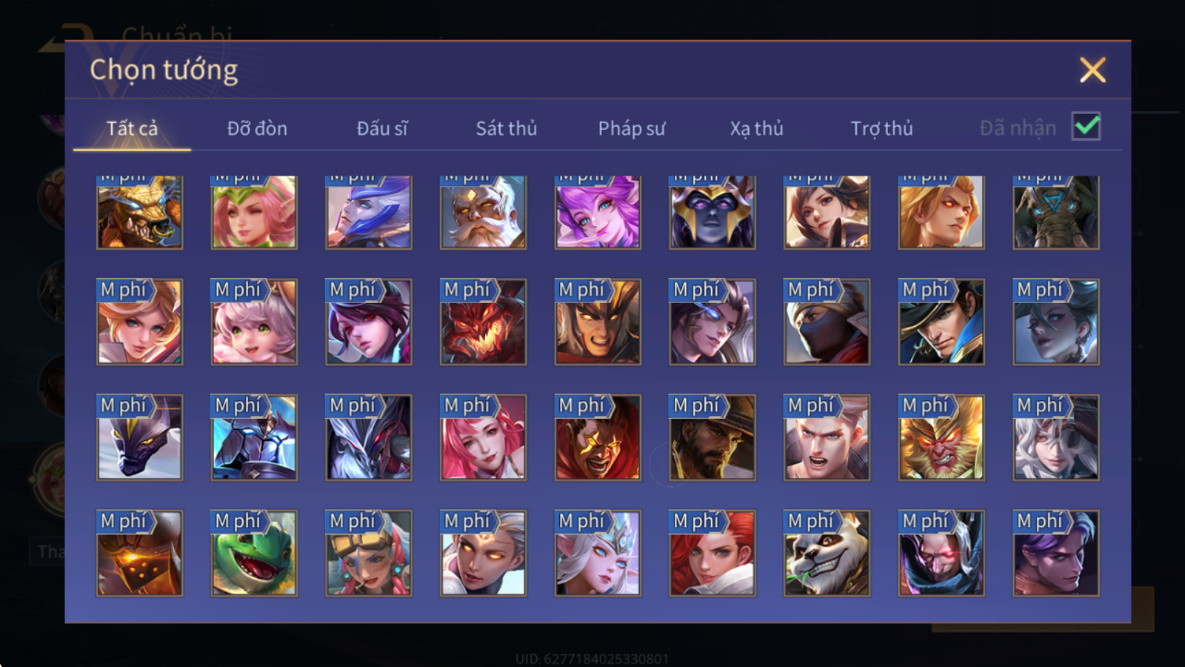Show the Pháp sư heroes tab
Image resolution: width=1185 pixels, height=667 pixels.
click(x=632, y=128)
